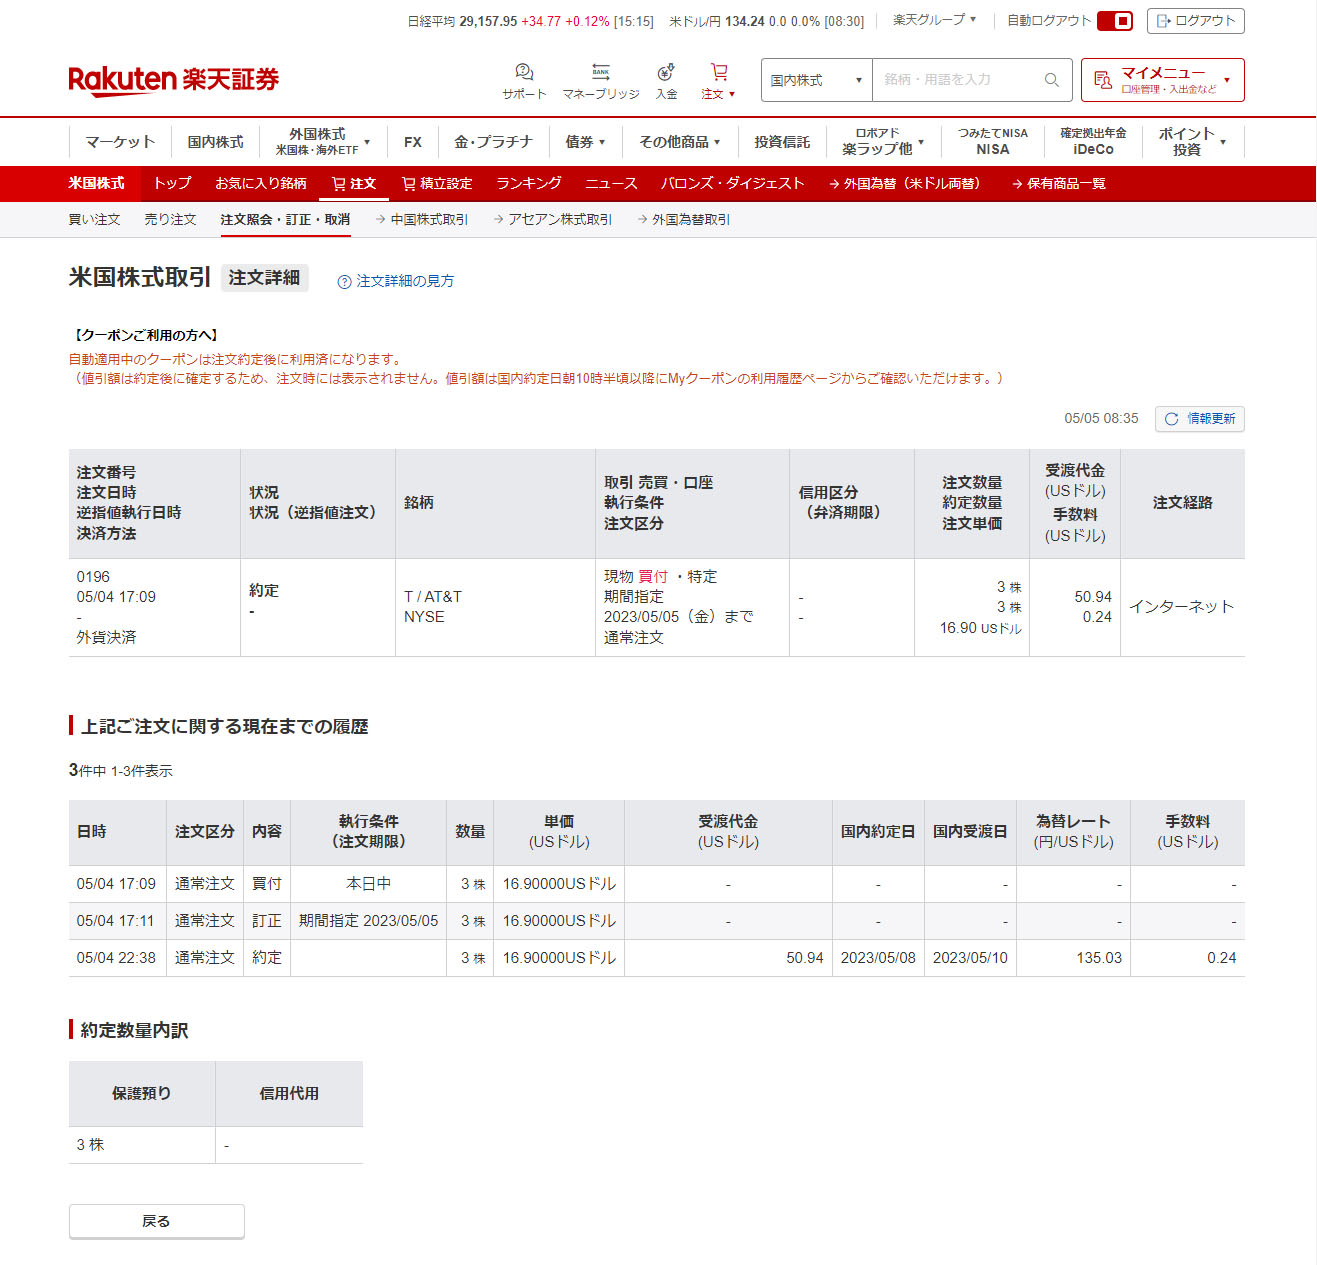Click the deposit (入金) yen icon
Screen dimensions: 1317x1265
(666, 73)
